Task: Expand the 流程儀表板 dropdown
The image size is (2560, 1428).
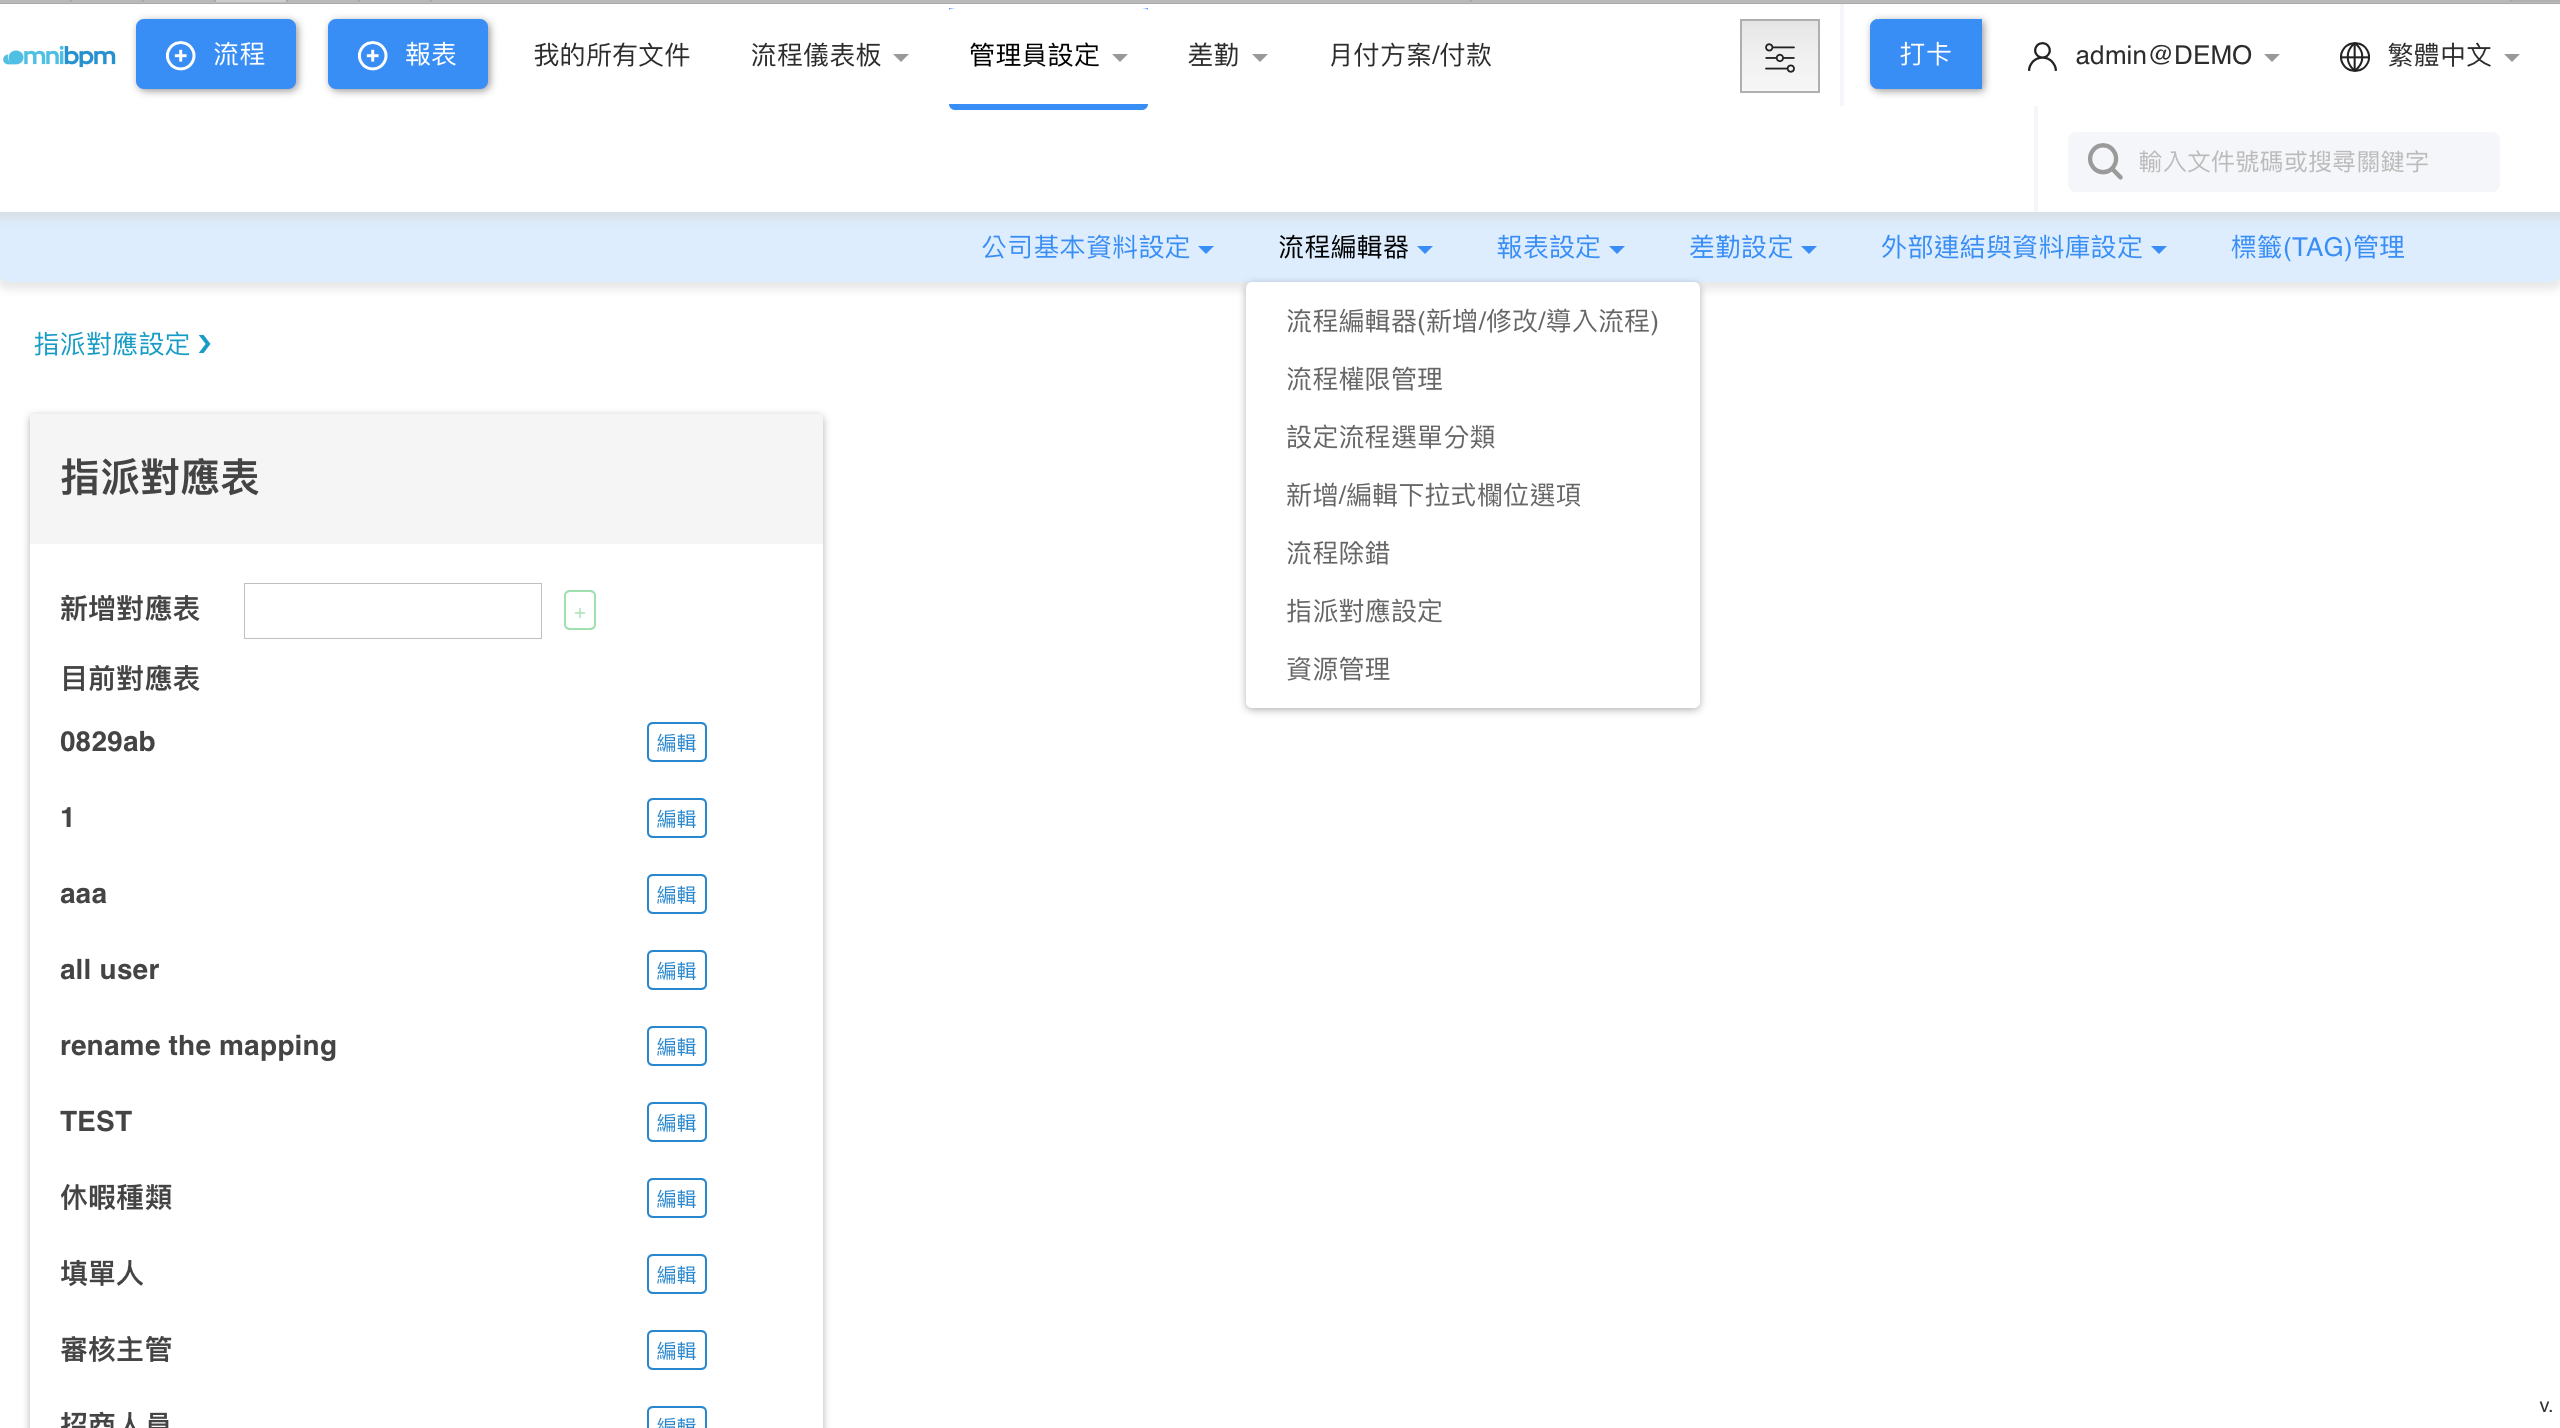Action: (829, 56)
